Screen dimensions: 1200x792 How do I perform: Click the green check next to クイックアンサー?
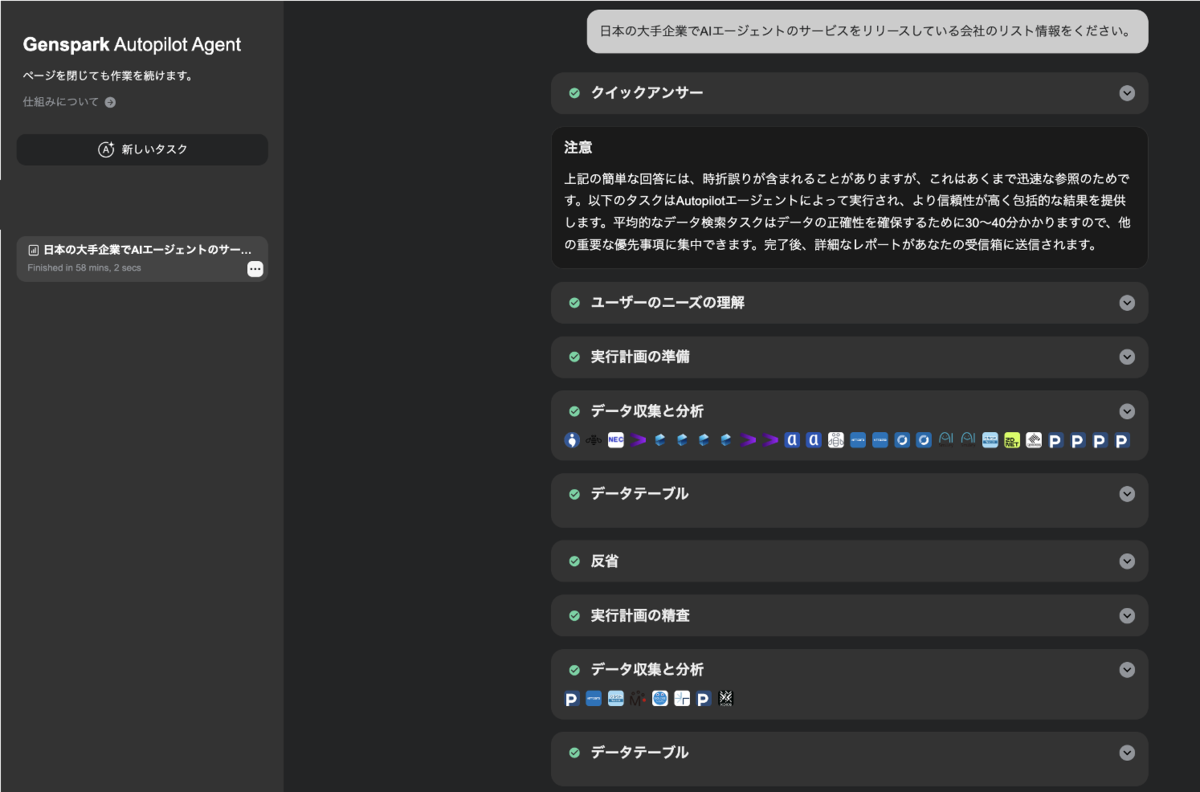[575, 93]
